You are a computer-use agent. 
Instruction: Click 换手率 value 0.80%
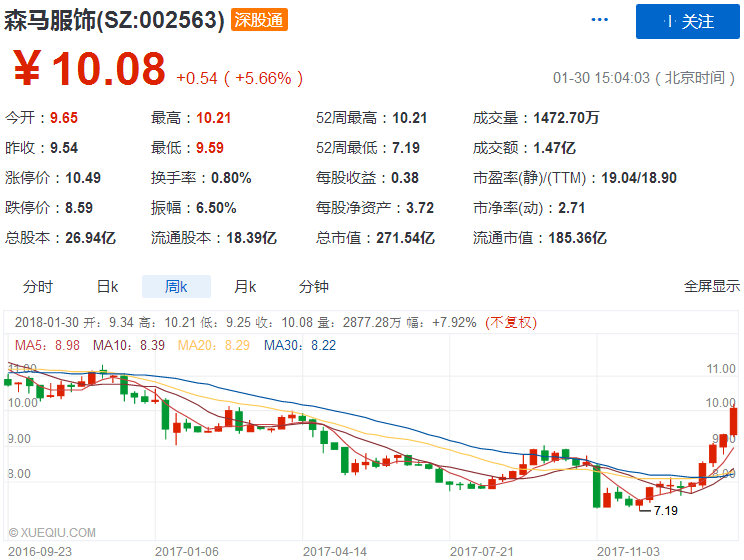231,178
